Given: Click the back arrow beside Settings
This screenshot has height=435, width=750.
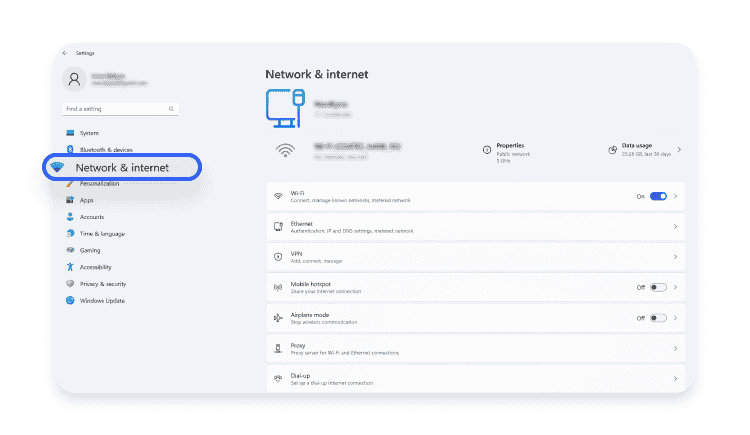Looking at the screenshot, I should pyautogui.click(x=65, y=53).
